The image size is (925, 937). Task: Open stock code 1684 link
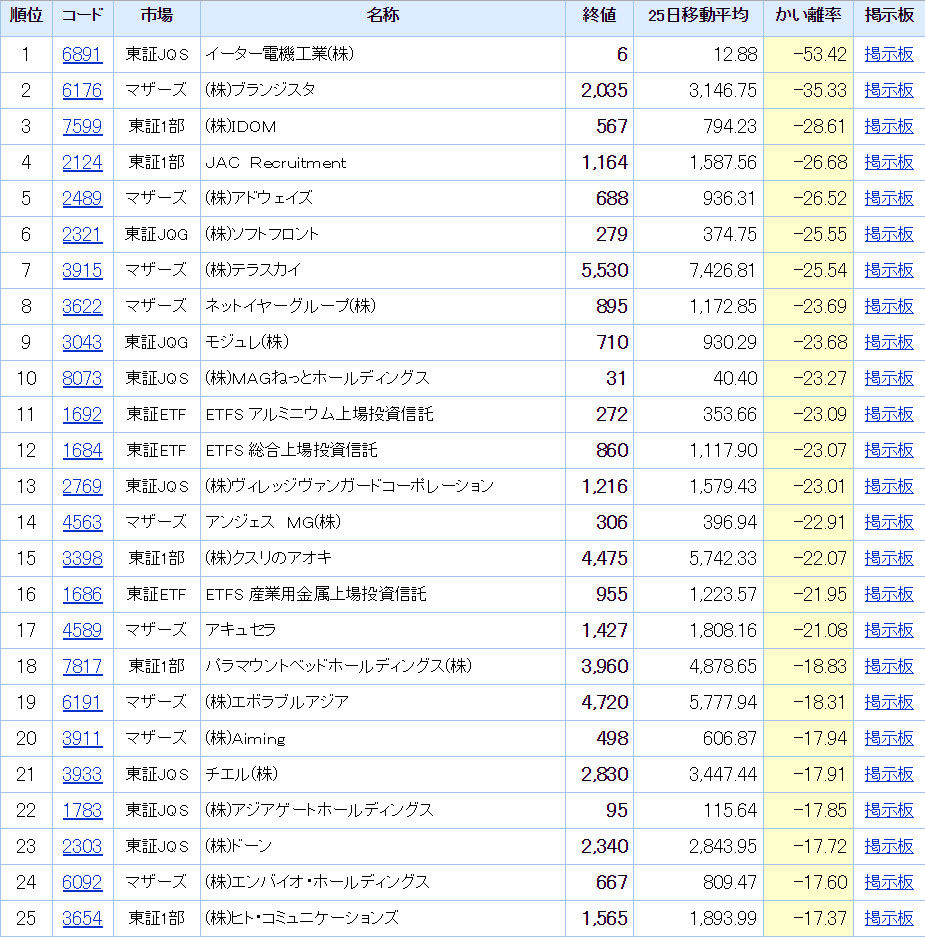click(x=82, y=450)
